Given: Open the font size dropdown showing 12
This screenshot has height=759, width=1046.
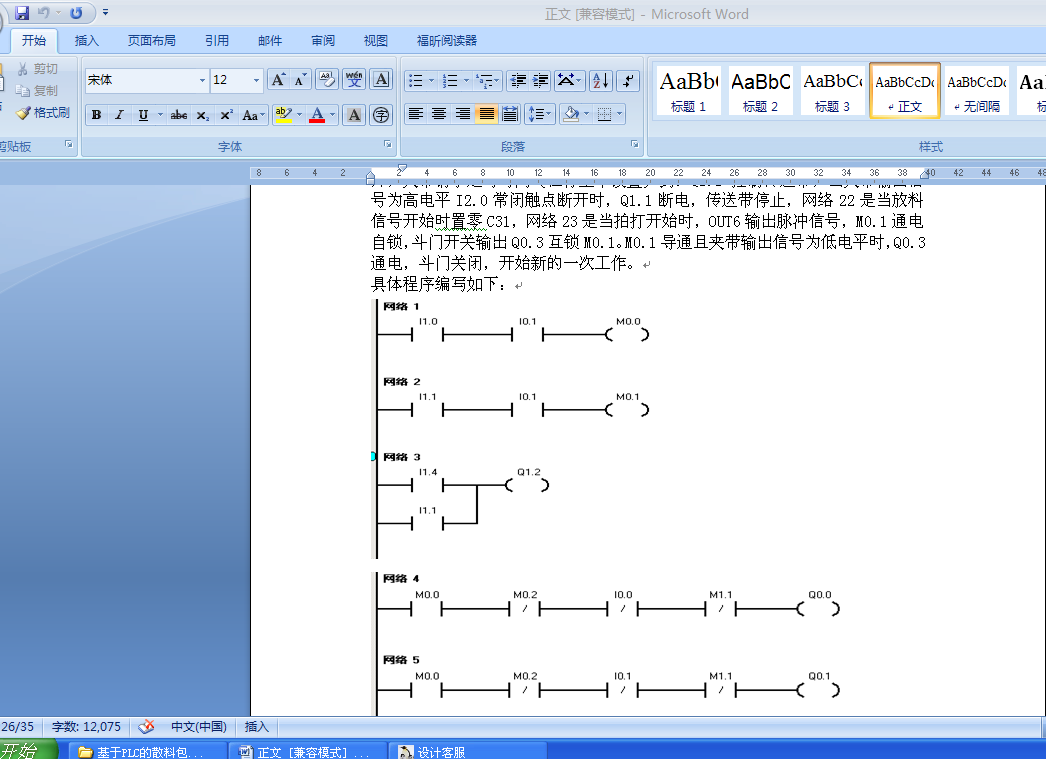Looking at the screenshot, I should (256, 81).
